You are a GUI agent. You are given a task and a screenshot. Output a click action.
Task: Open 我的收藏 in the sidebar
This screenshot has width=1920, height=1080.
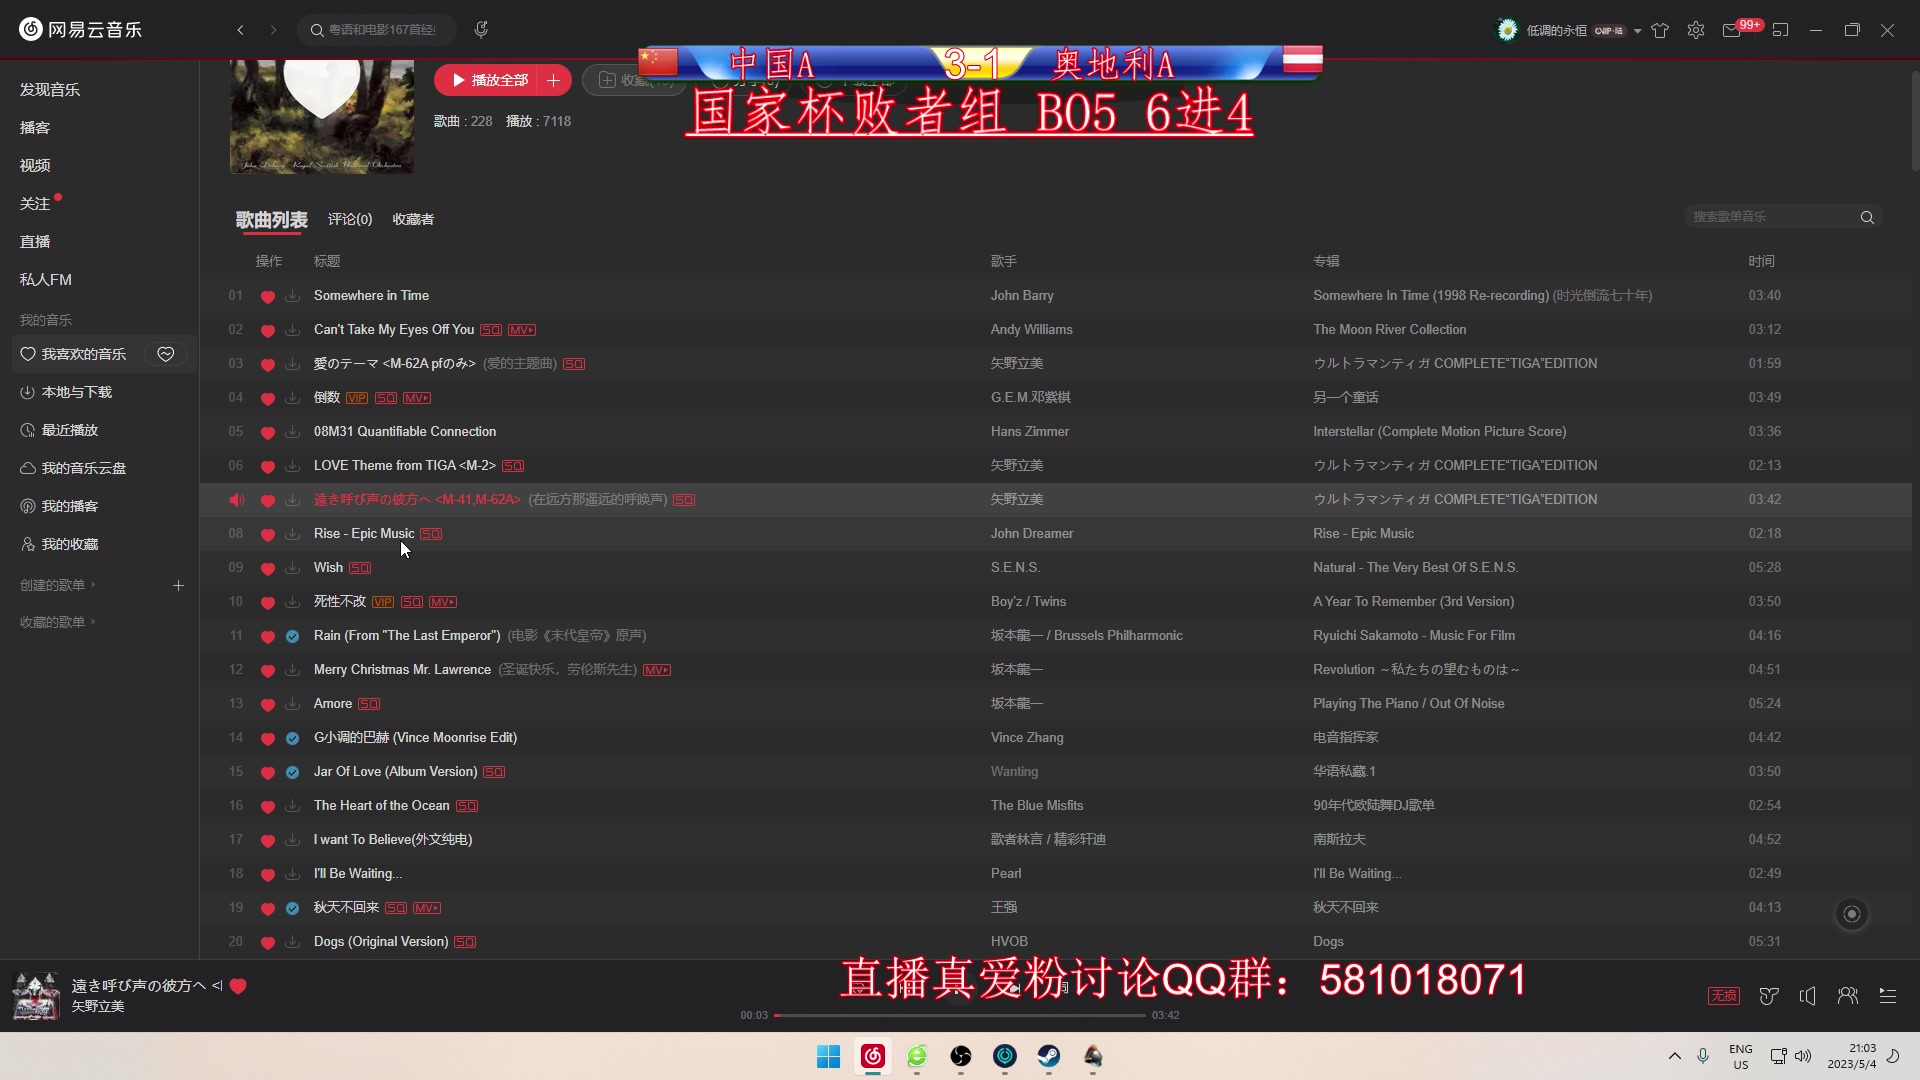pyautogui.click(x=60, y=544)
